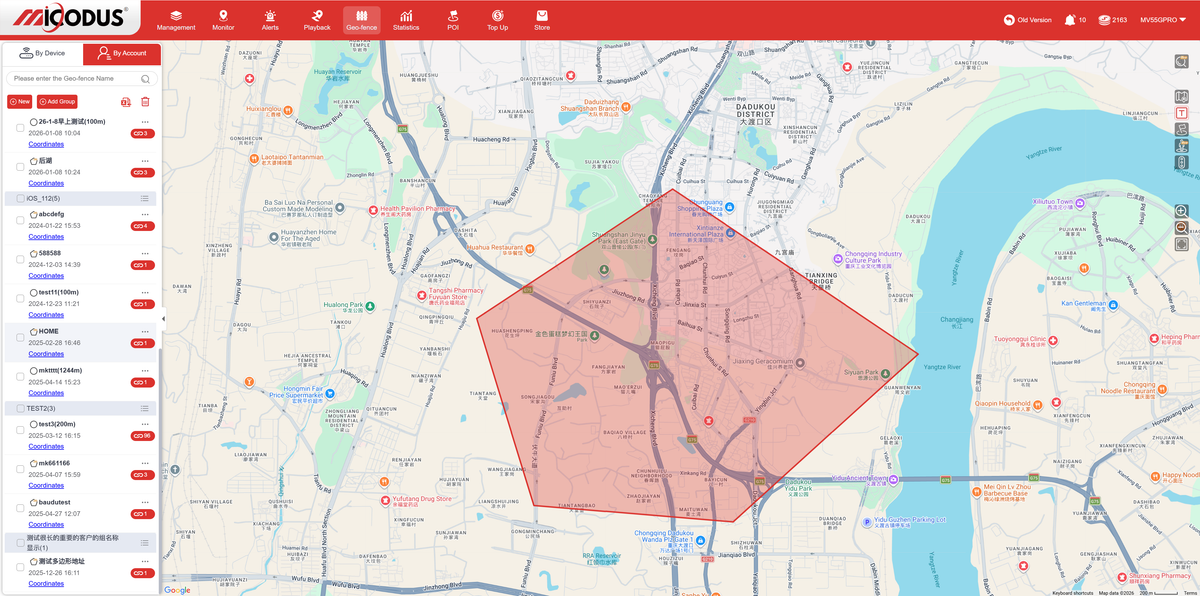Click linked devices badge for HOME
Image resolution: width=1200 pixels, height=596 pixels.
pos(142,343)
